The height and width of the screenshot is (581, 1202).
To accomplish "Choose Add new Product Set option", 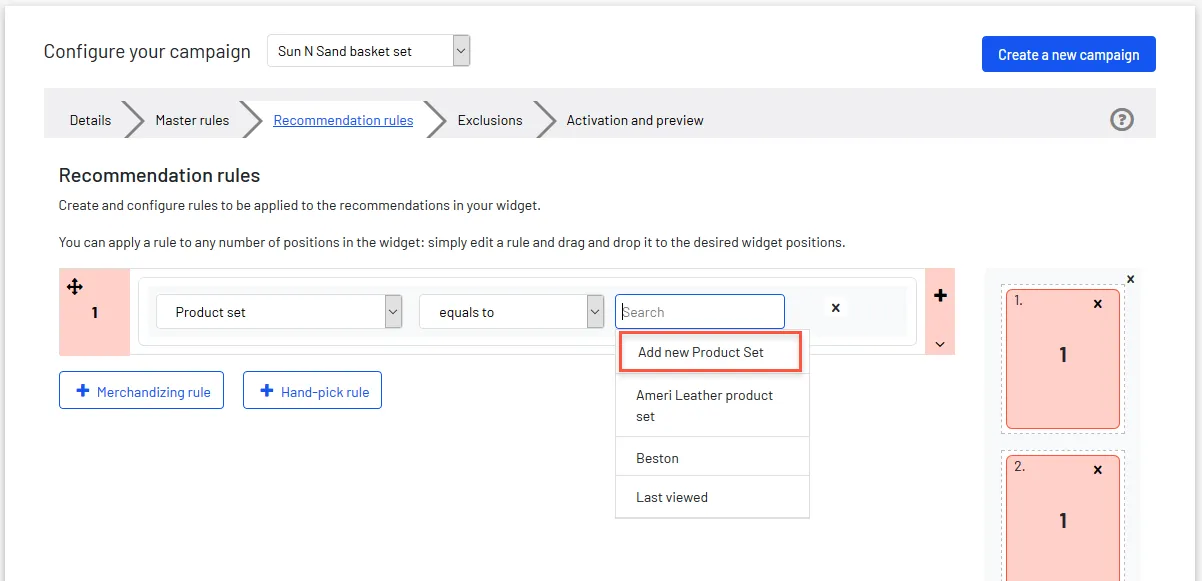I will click(710, 352).
